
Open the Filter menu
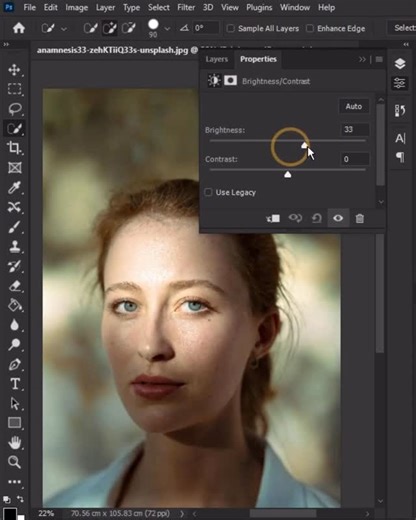point(186,7)
